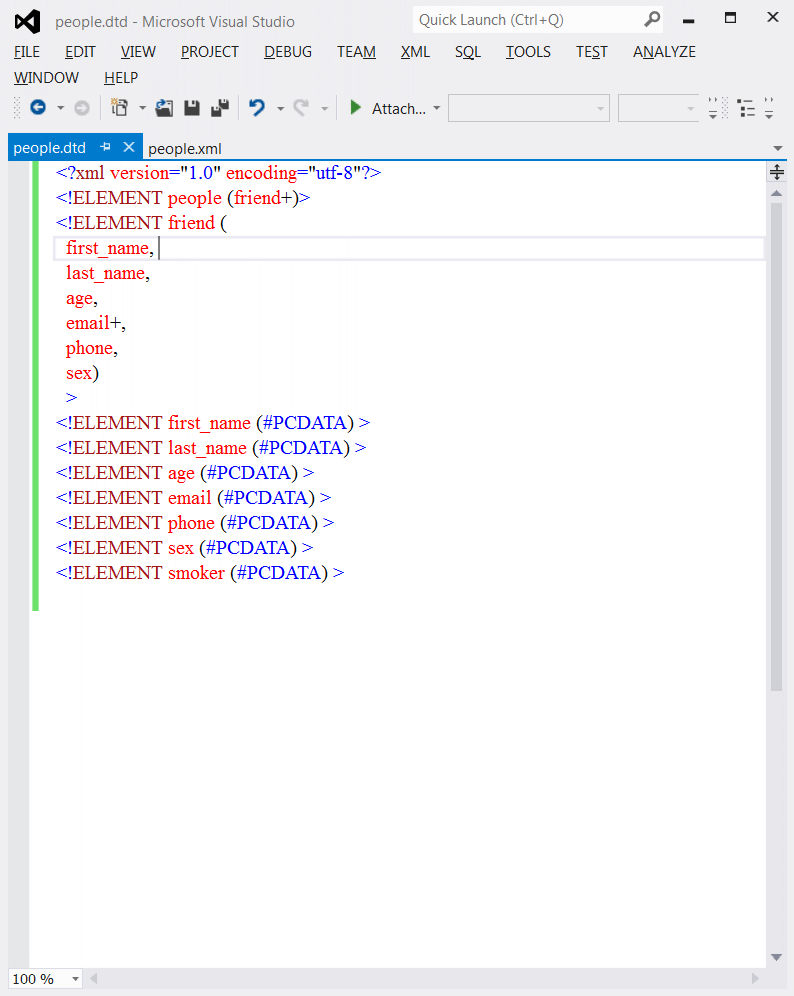794x996 pixels.
Task: Maximize the Visual Studio window
Action: [730, 18]
